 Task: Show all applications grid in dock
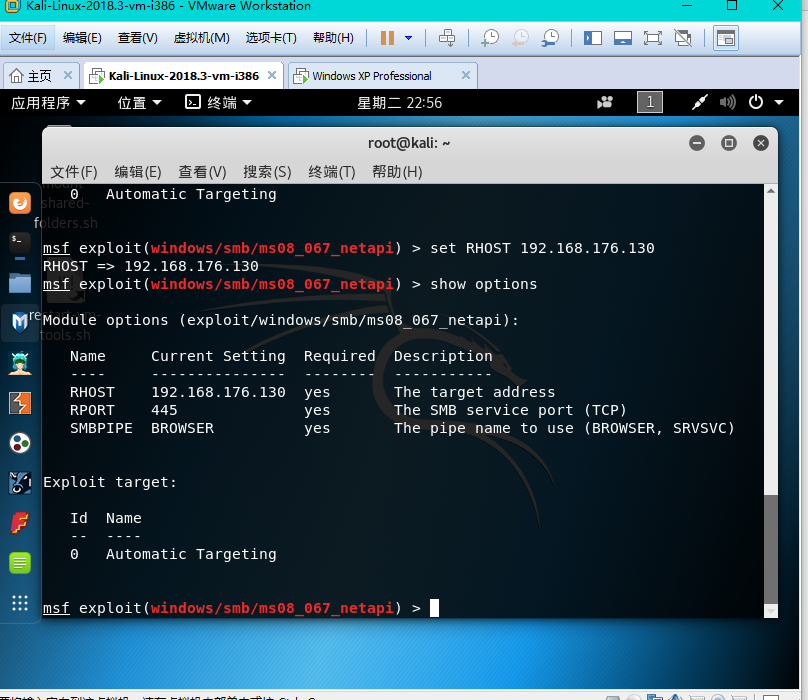pos(20,603)
